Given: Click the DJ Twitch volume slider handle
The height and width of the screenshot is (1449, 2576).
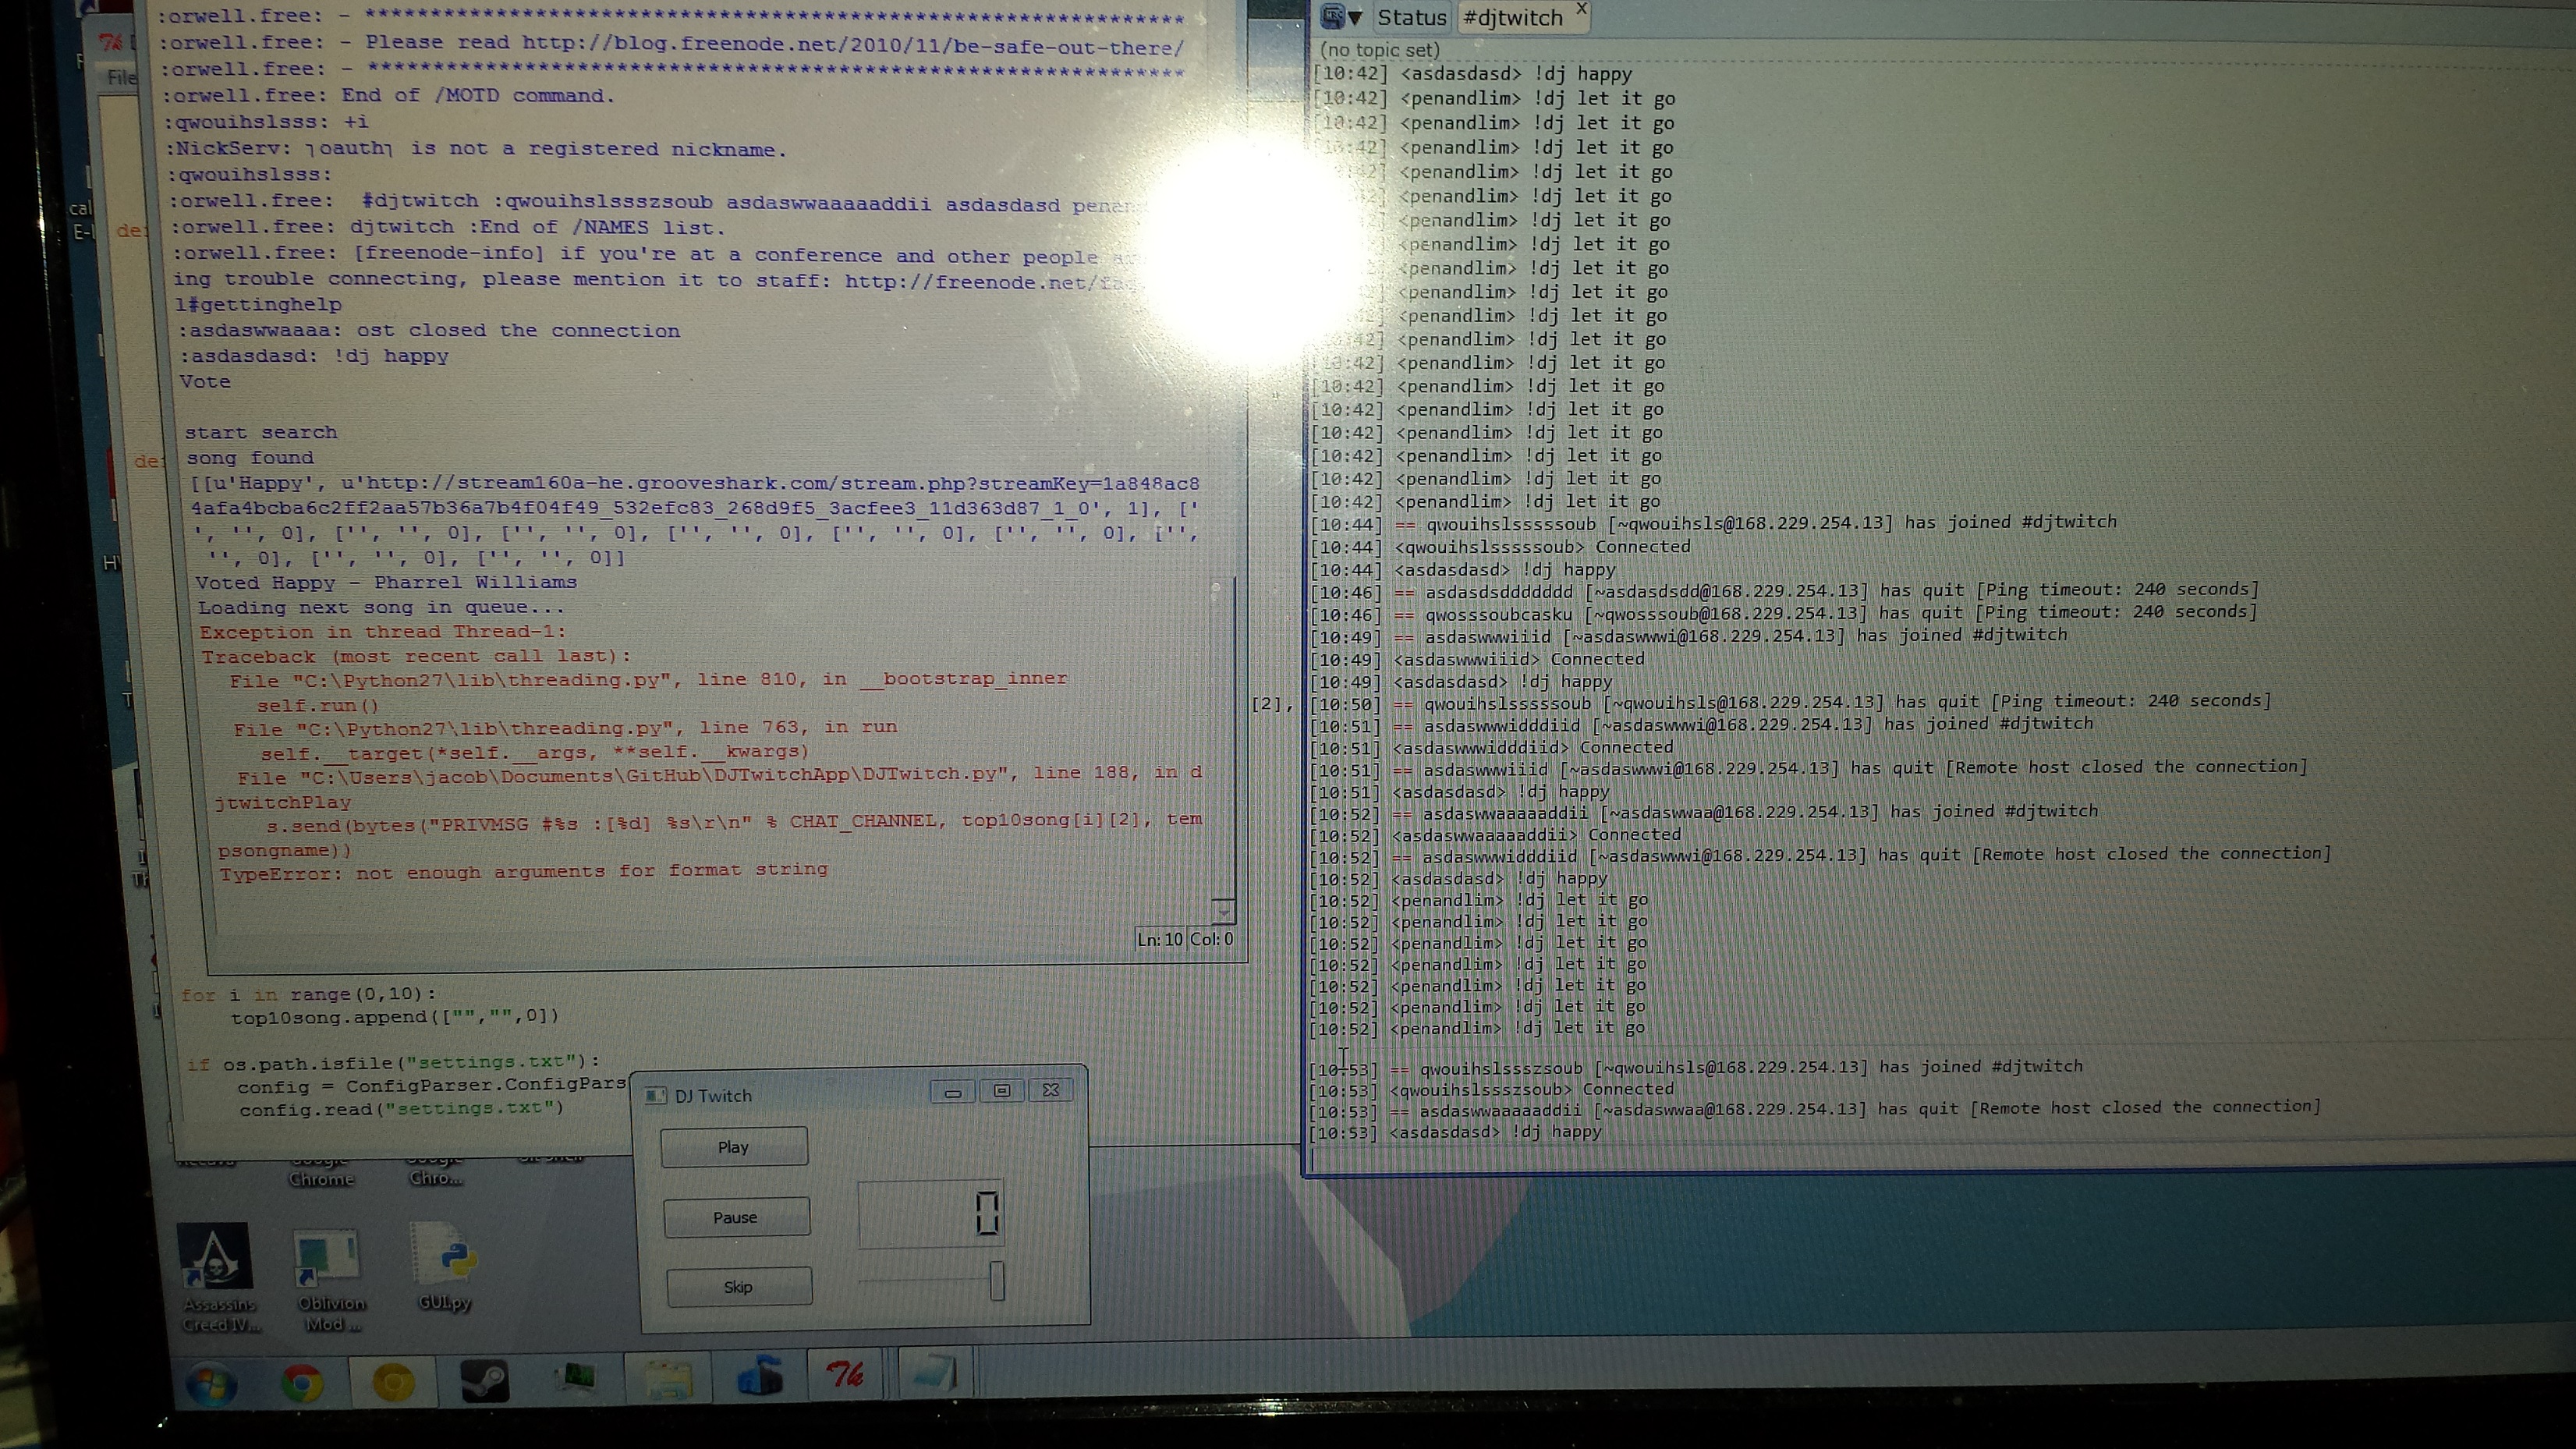Looking at the screenshot, I should point(996,1281).
